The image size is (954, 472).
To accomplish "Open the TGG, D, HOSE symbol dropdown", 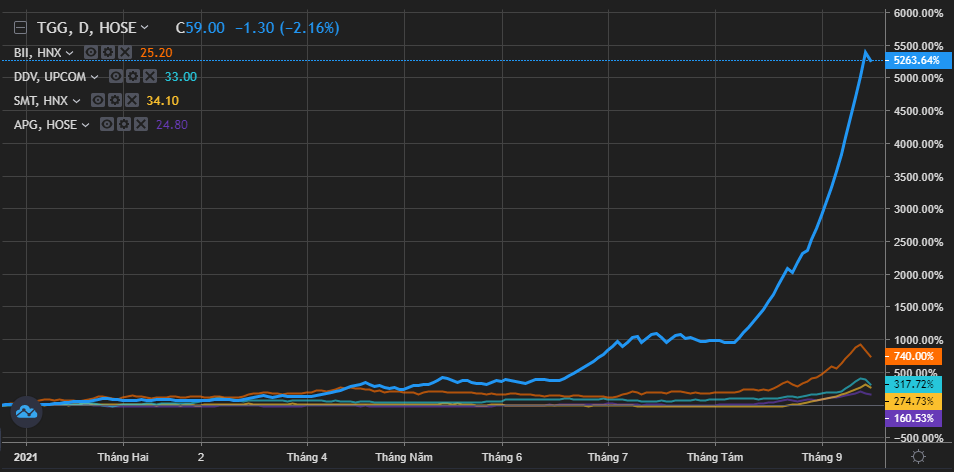I will point(144,27).
